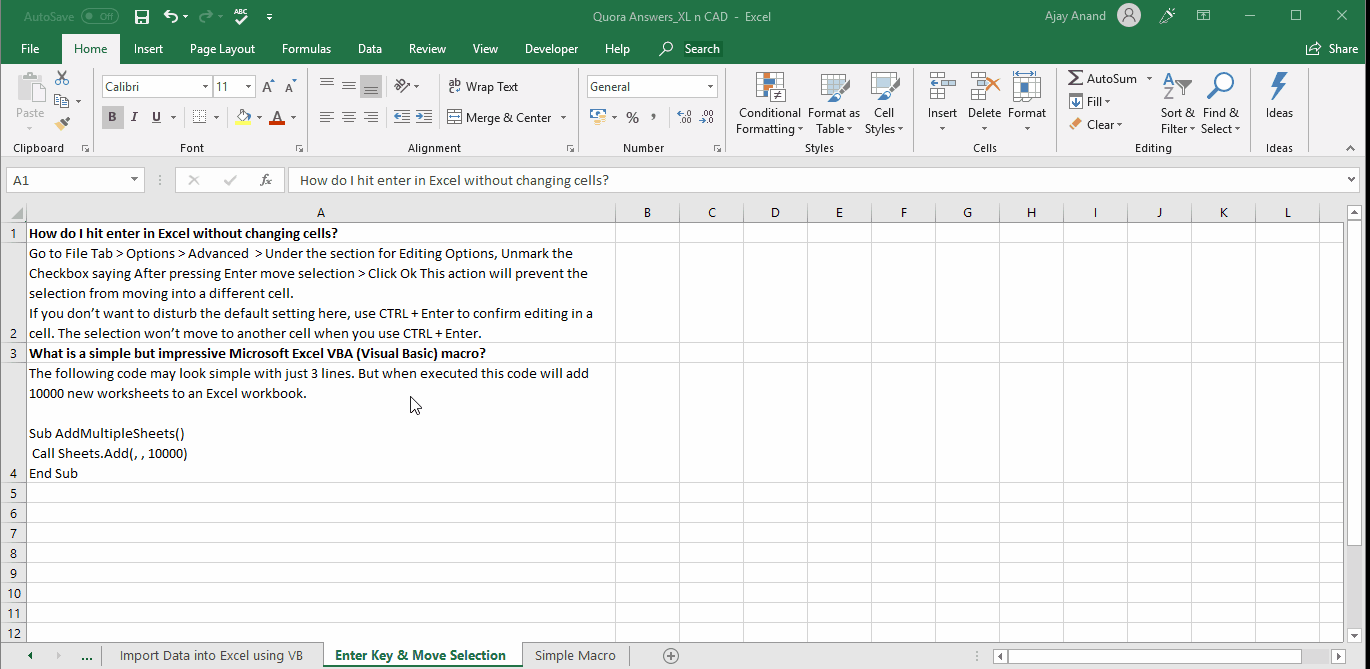Click the Share button

(1332, 48)
